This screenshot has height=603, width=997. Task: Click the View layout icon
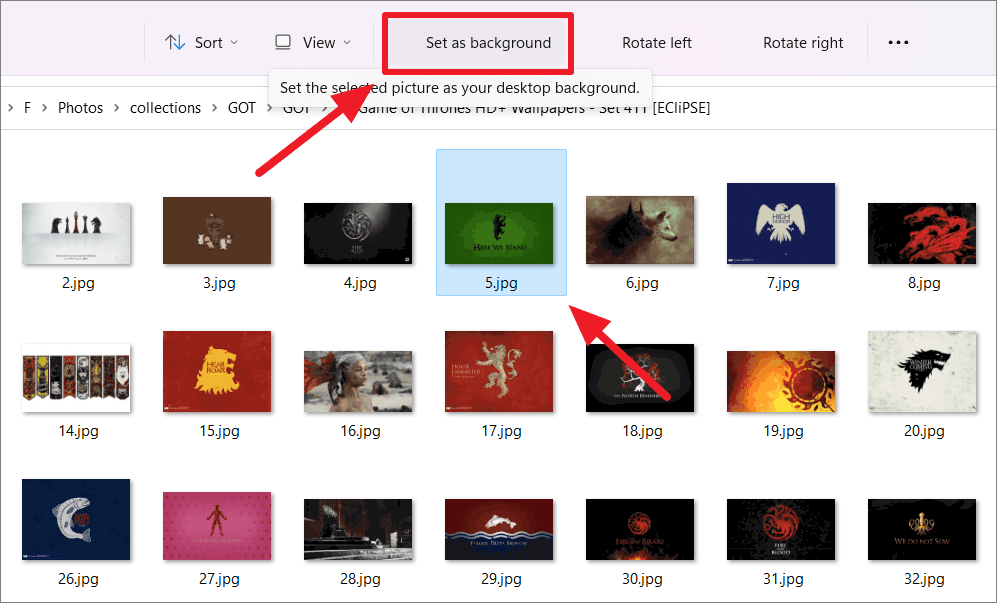point(283,43)
